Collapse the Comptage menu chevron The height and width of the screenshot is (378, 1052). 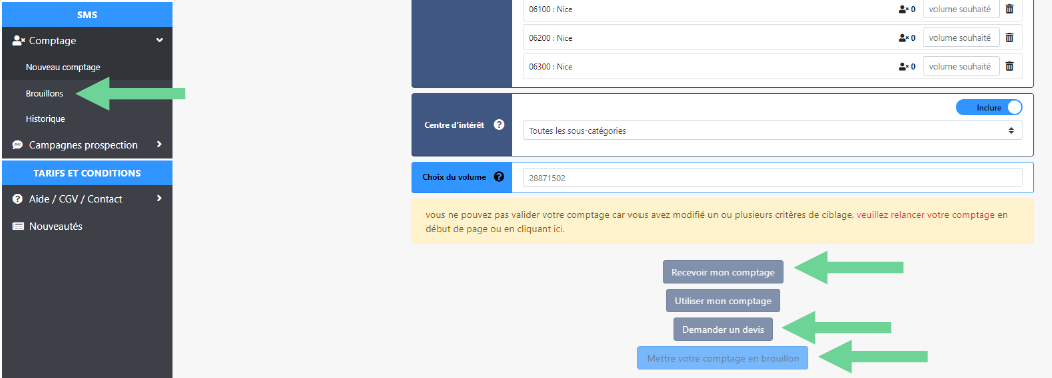click(160, 41)
